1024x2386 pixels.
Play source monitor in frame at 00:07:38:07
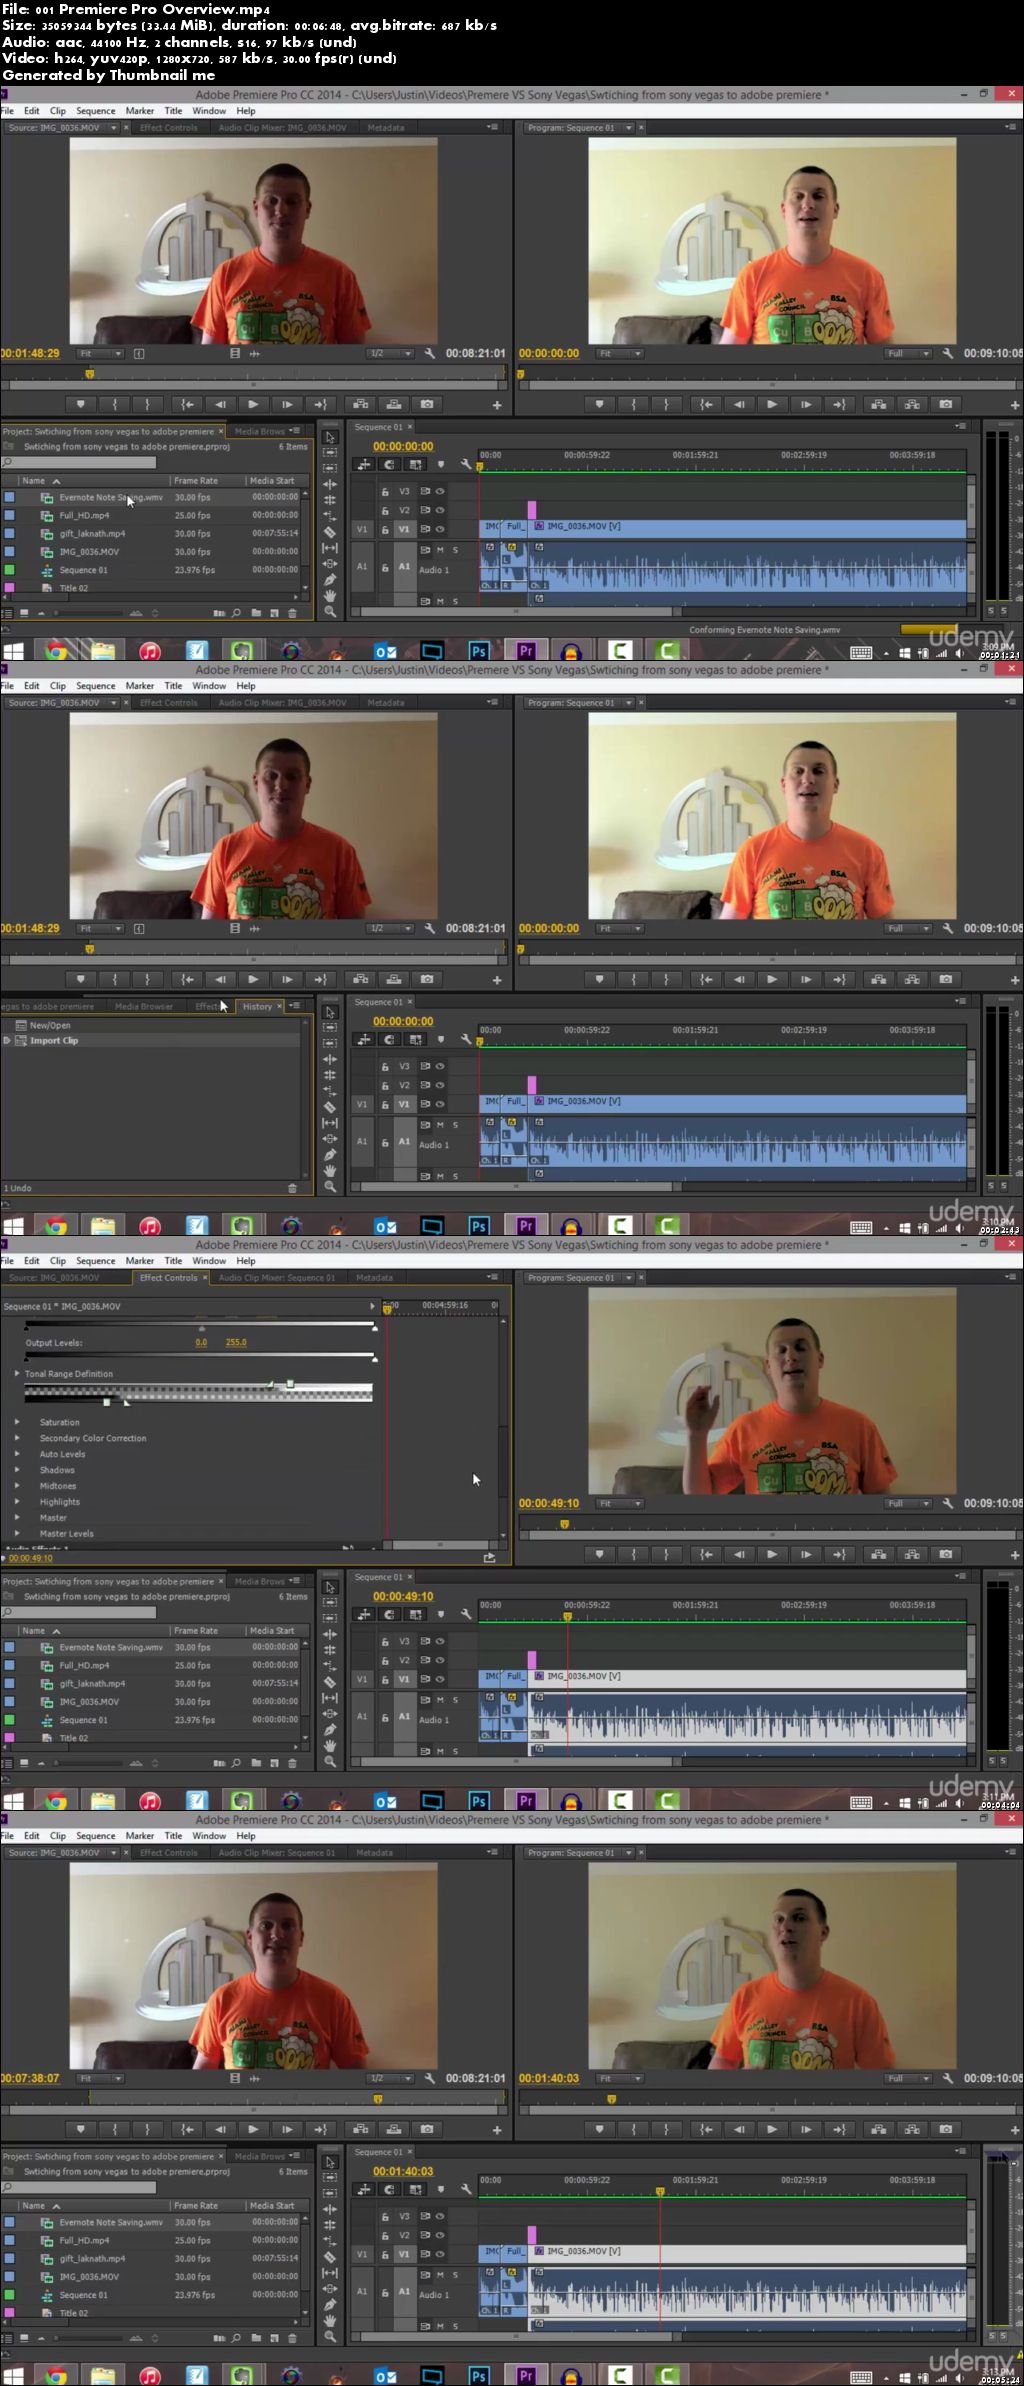click(252, 2129)
